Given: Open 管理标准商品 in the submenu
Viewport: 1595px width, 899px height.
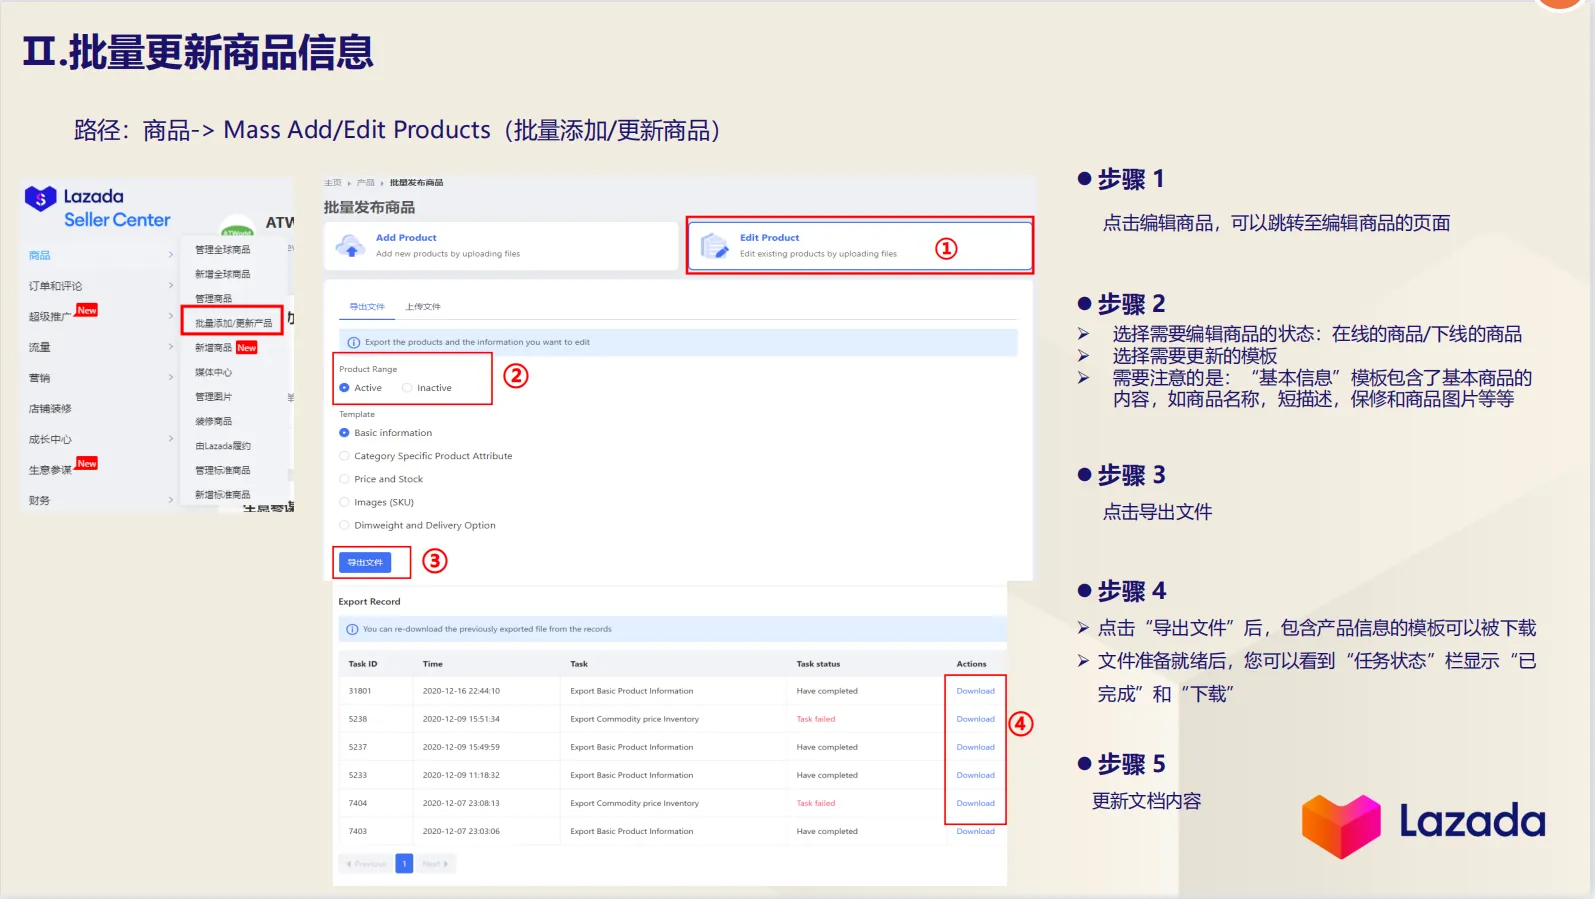Looking at the screenshot, I should pos(223,470).
